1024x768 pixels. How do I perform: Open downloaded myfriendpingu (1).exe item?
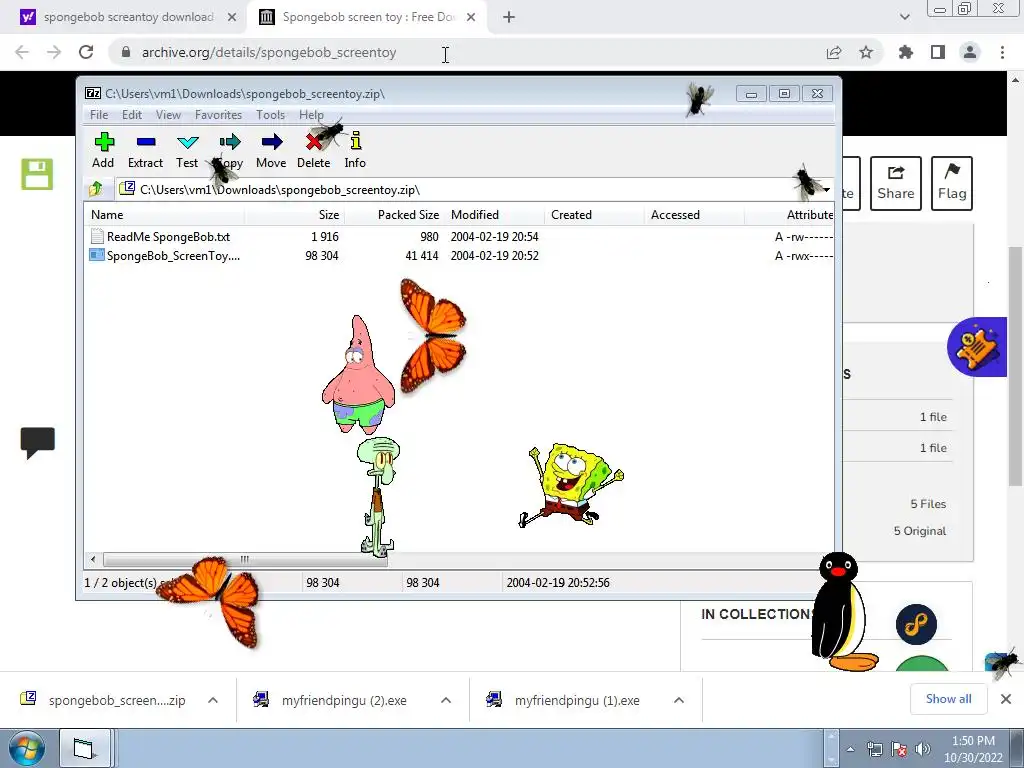[x=564, y=700]
